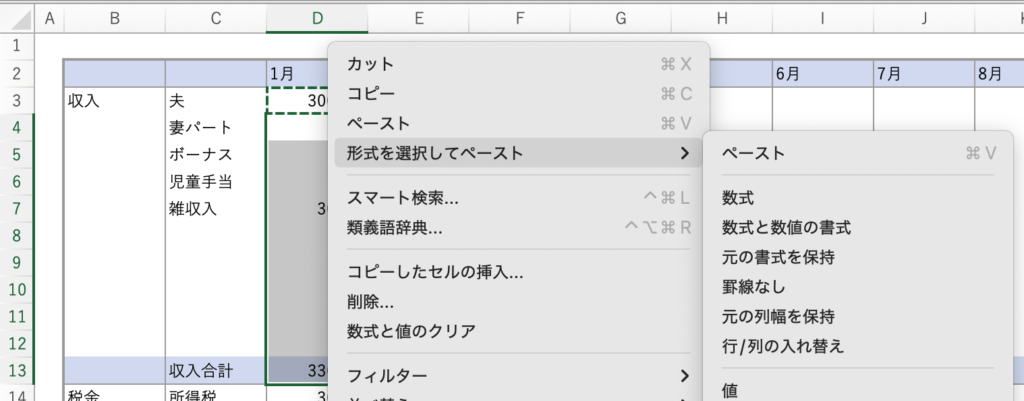1024x401 pixels.
Task: Click 削除... in the context menu
Action: (x=370, y=302)
